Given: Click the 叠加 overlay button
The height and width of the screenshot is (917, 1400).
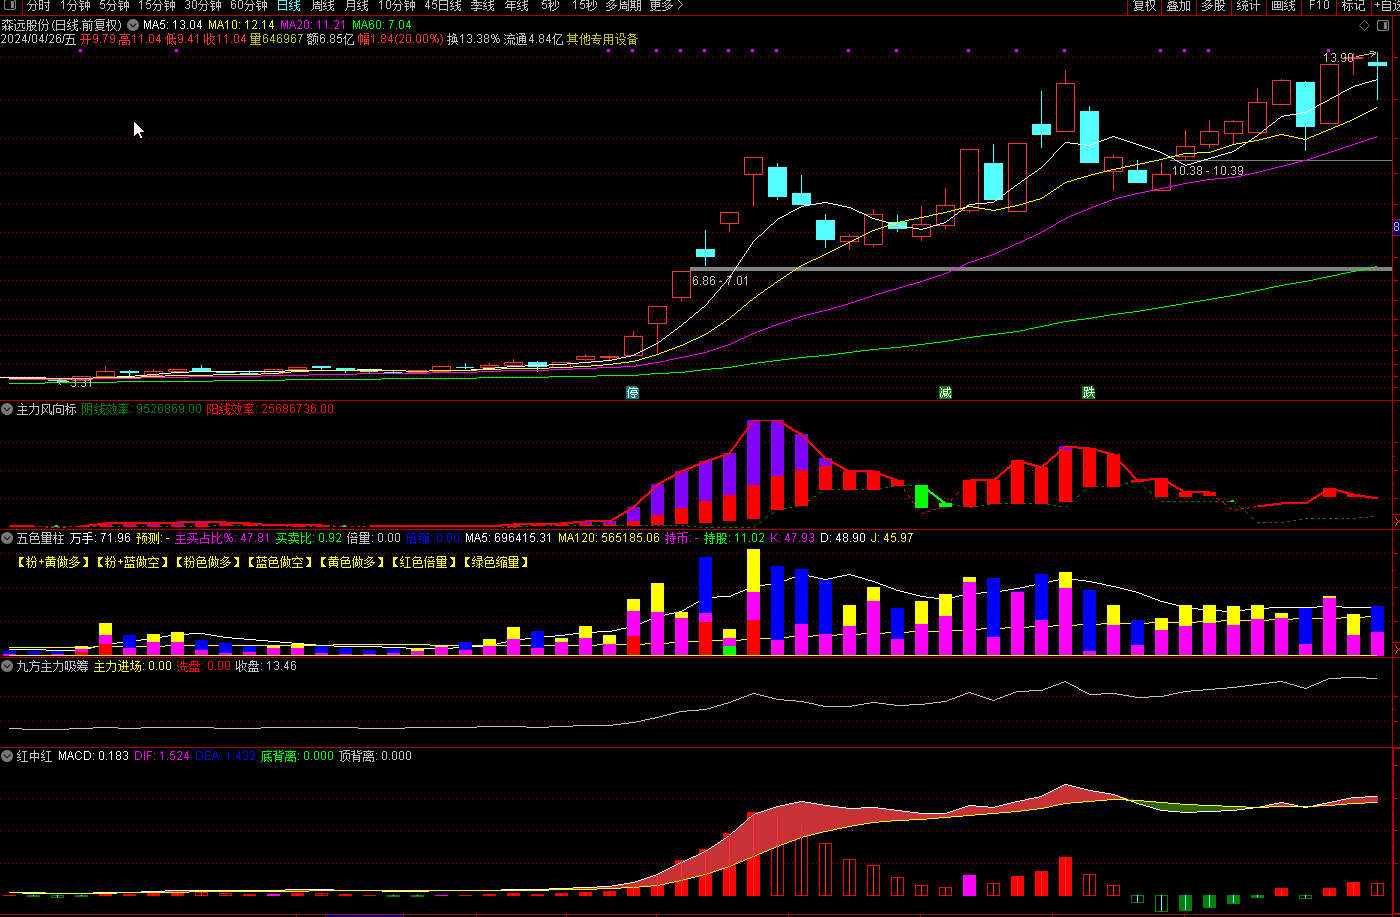Looking at the screenshot, I should pos(1178,6).
